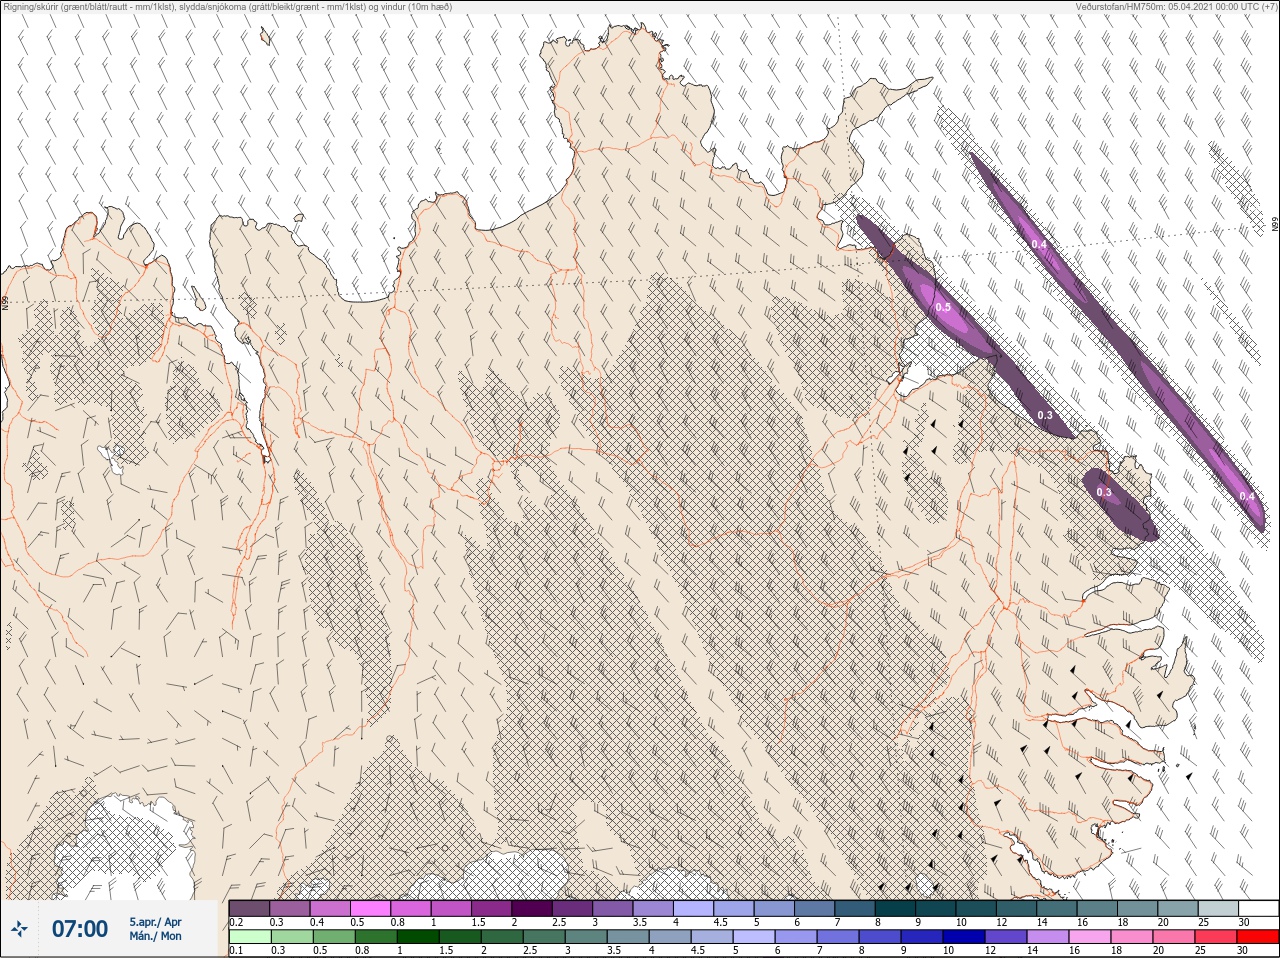Viewport: 1280px width, 958px height.
Task: Select the 25 pale grey swatch on snow scale
Action: (1218, 908)
